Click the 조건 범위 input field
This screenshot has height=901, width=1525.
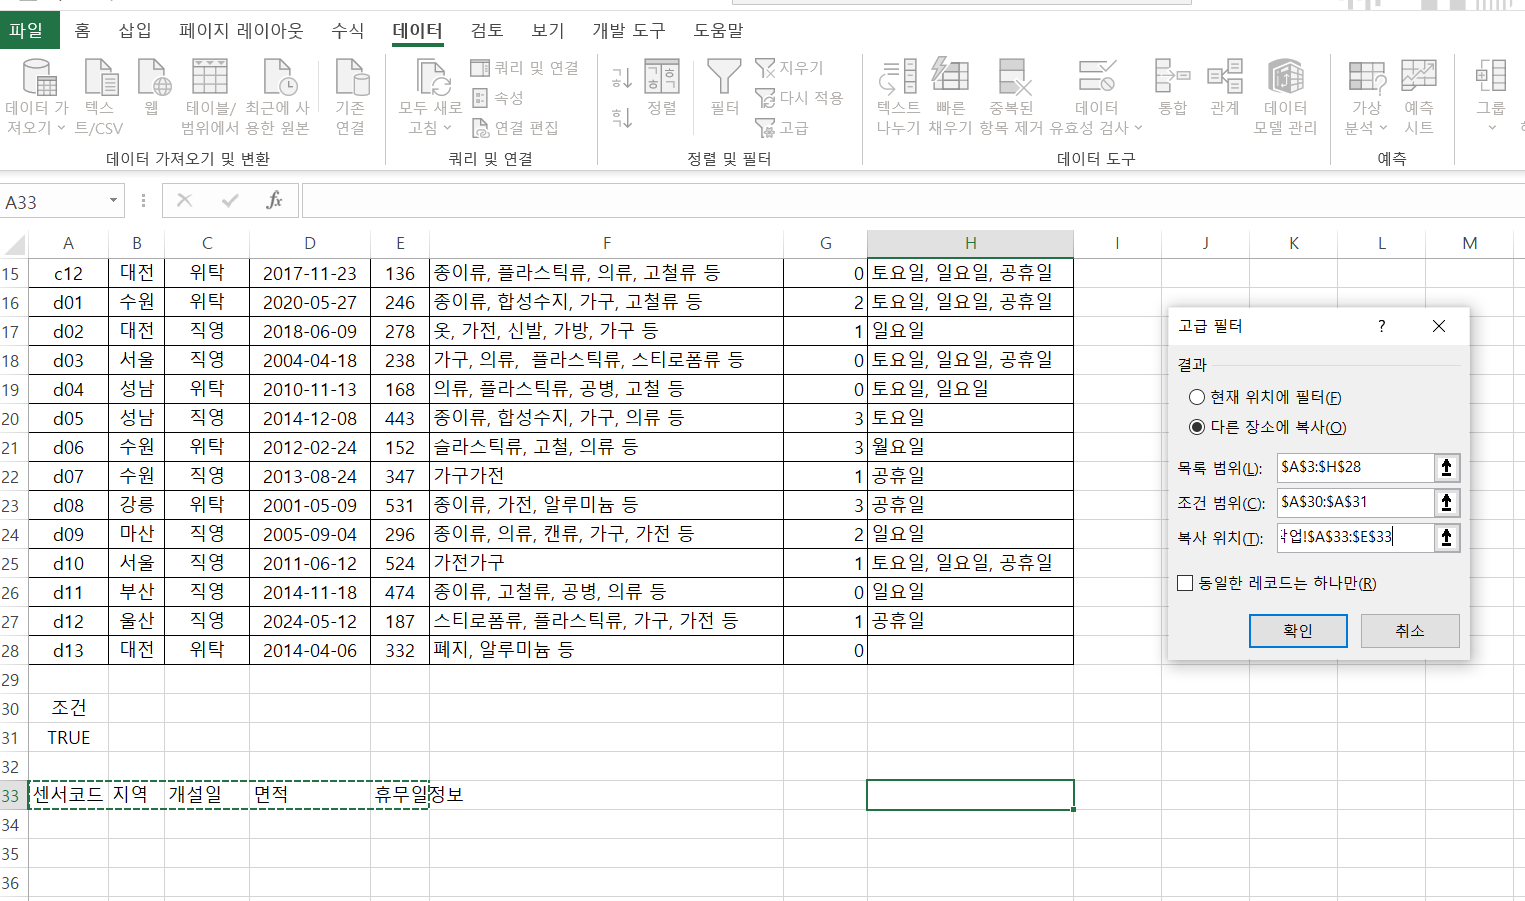coord(1354,502)
